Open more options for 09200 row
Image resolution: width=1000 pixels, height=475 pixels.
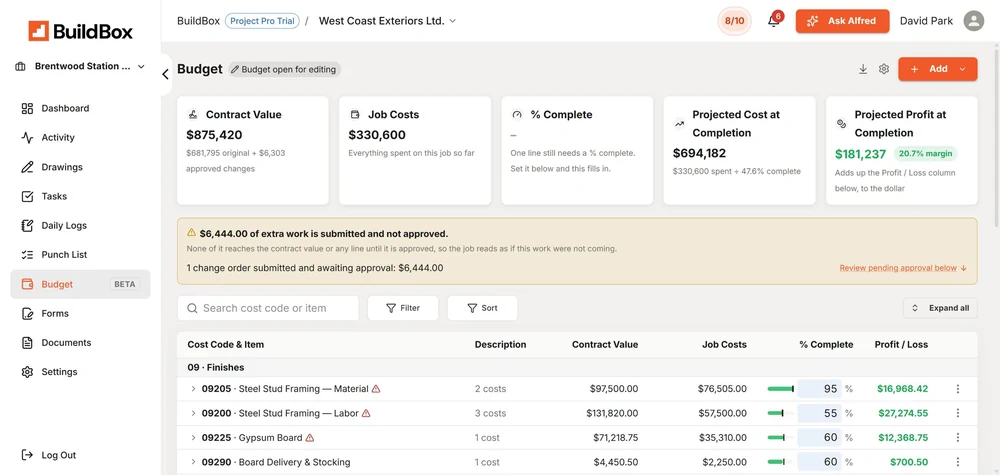958,413
